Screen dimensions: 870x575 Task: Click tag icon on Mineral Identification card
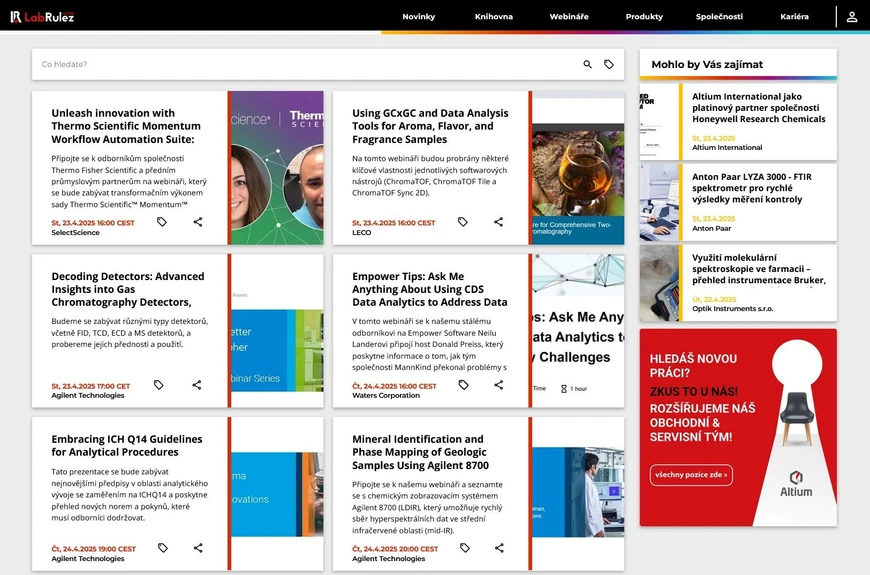(x=465, y=548)
